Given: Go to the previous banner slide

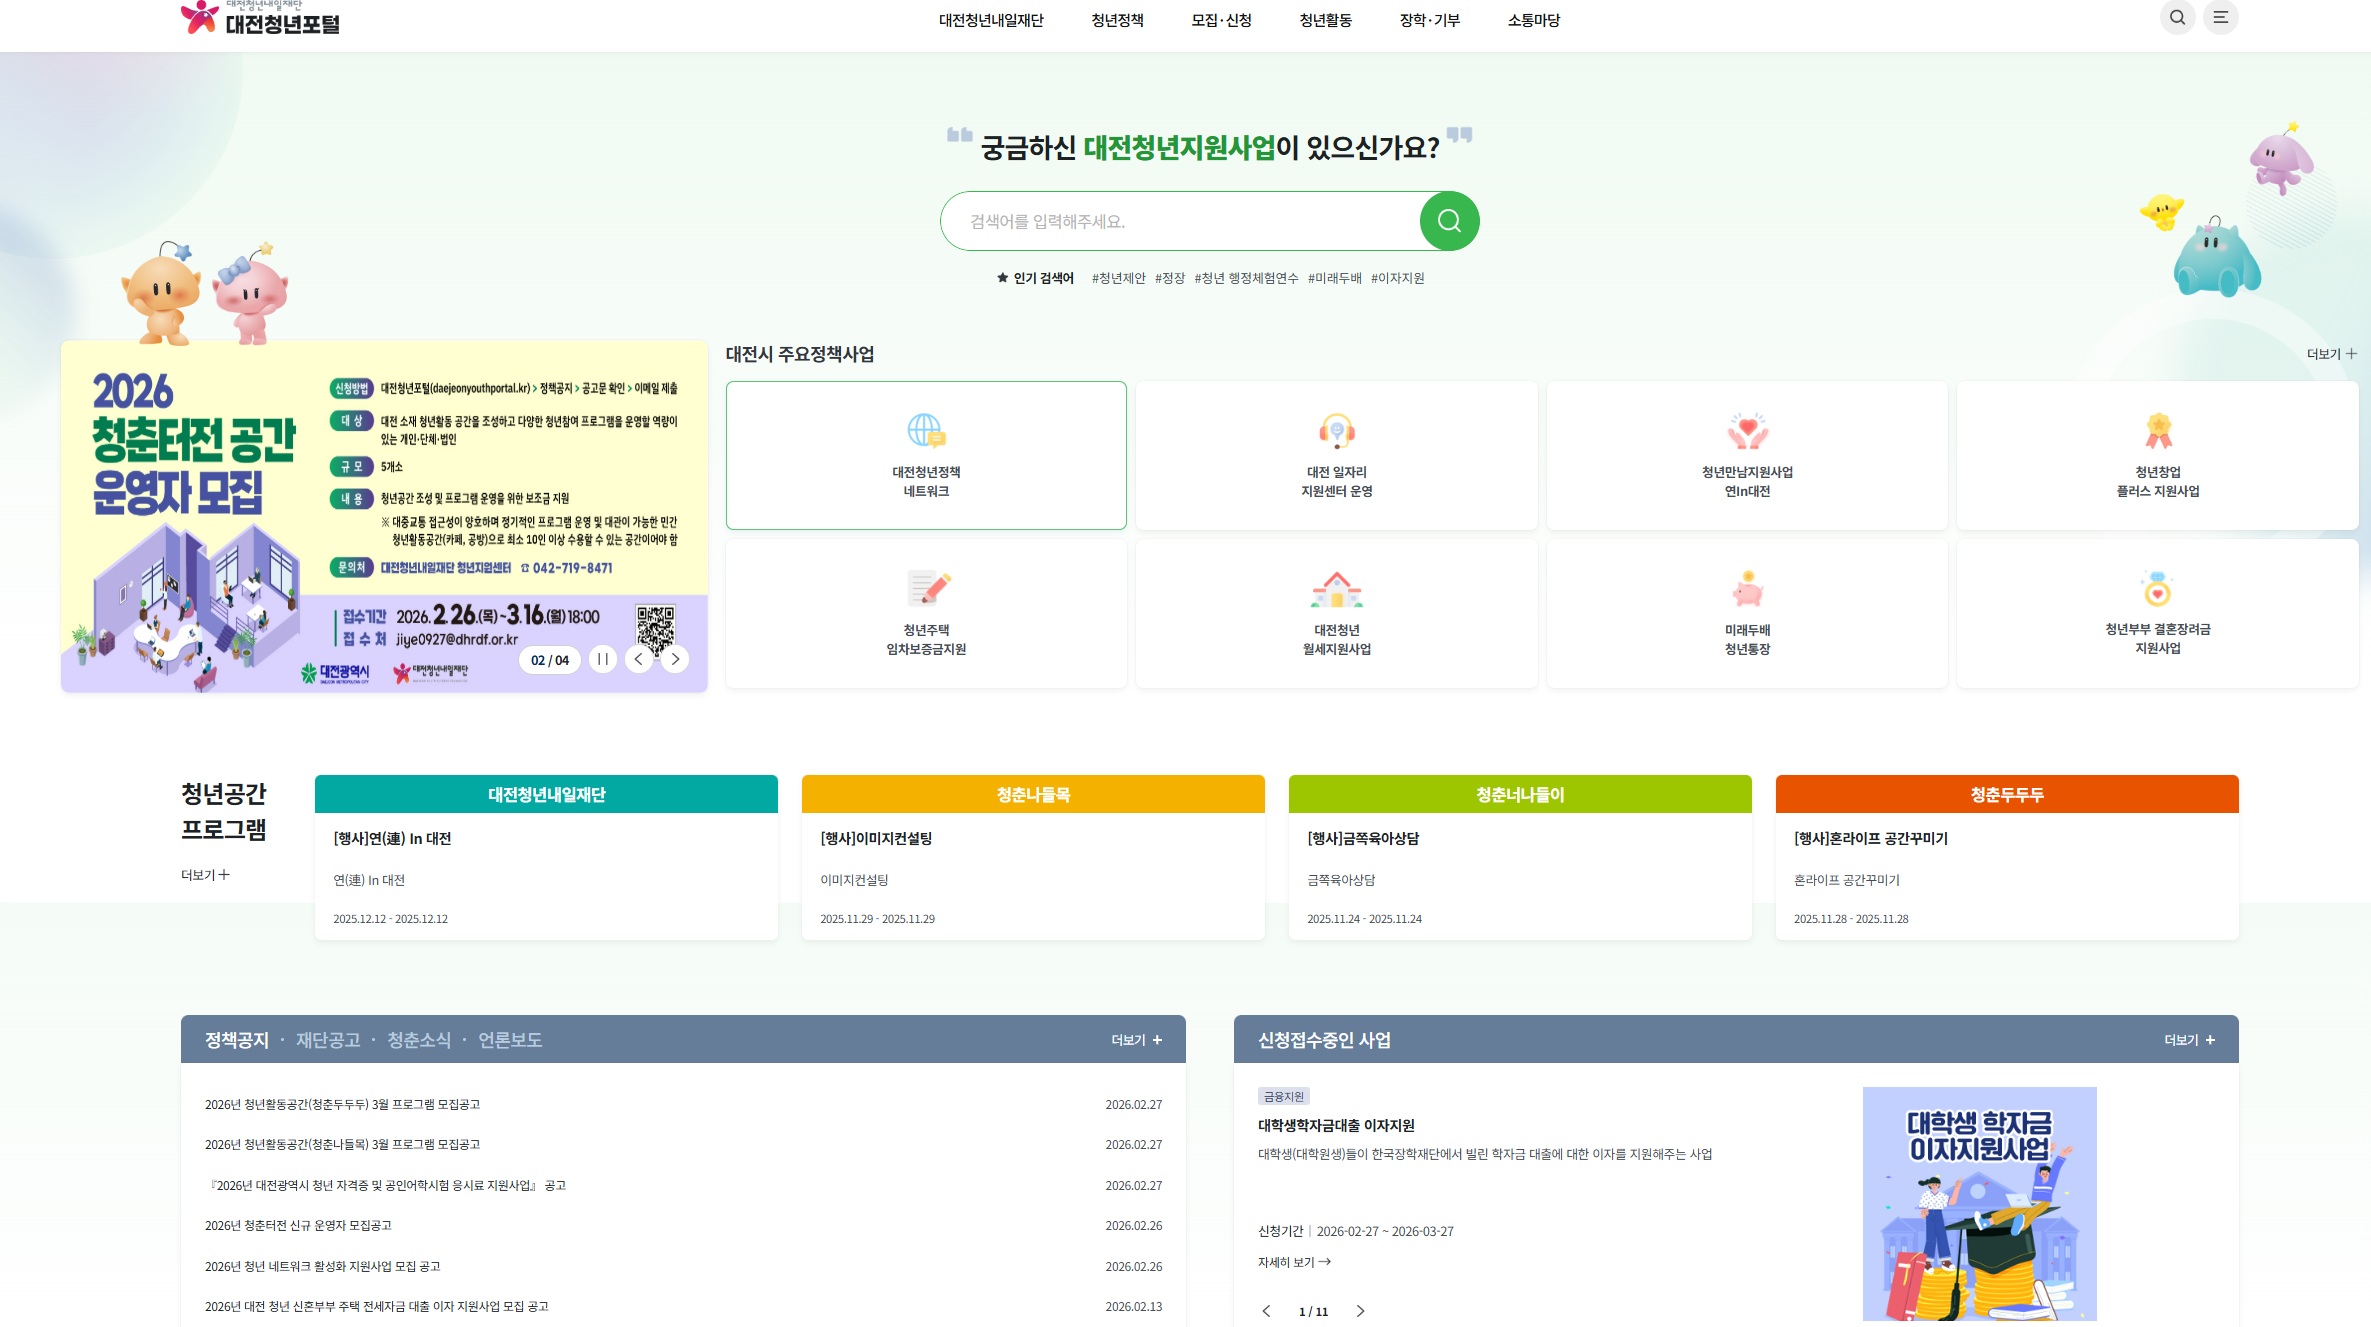Looking at the screenshot, I should point(639,659).
